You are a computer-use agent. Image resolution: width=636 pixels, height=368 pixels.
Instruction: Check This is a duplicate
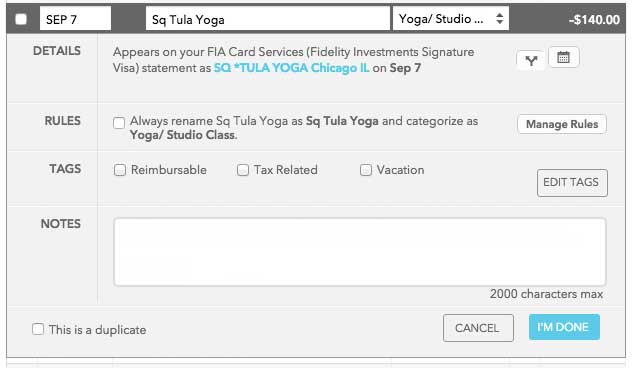point(38,329)
